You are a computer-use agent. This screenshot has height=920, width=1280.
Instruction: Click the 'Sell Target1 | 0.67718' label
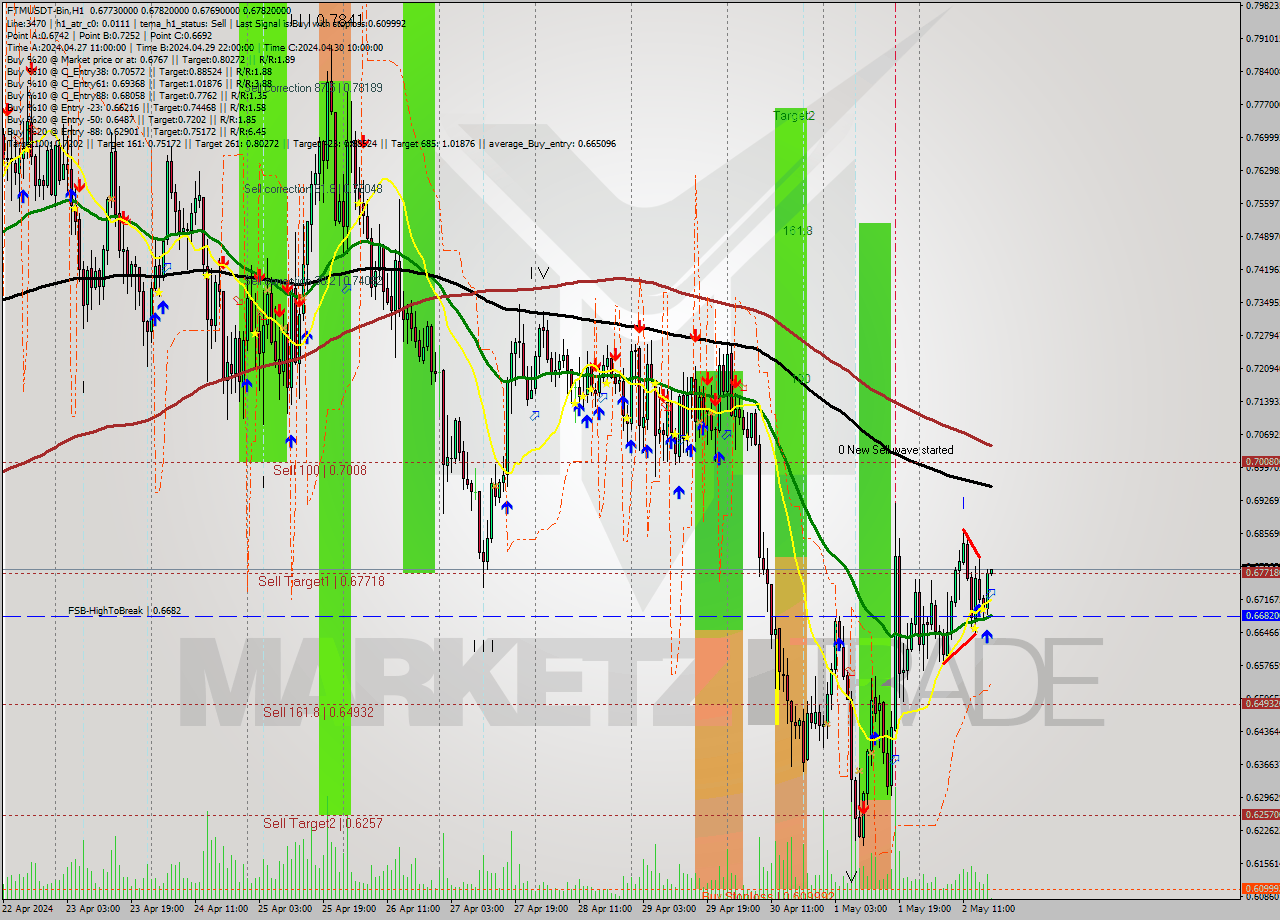click(x=321, y=581)
